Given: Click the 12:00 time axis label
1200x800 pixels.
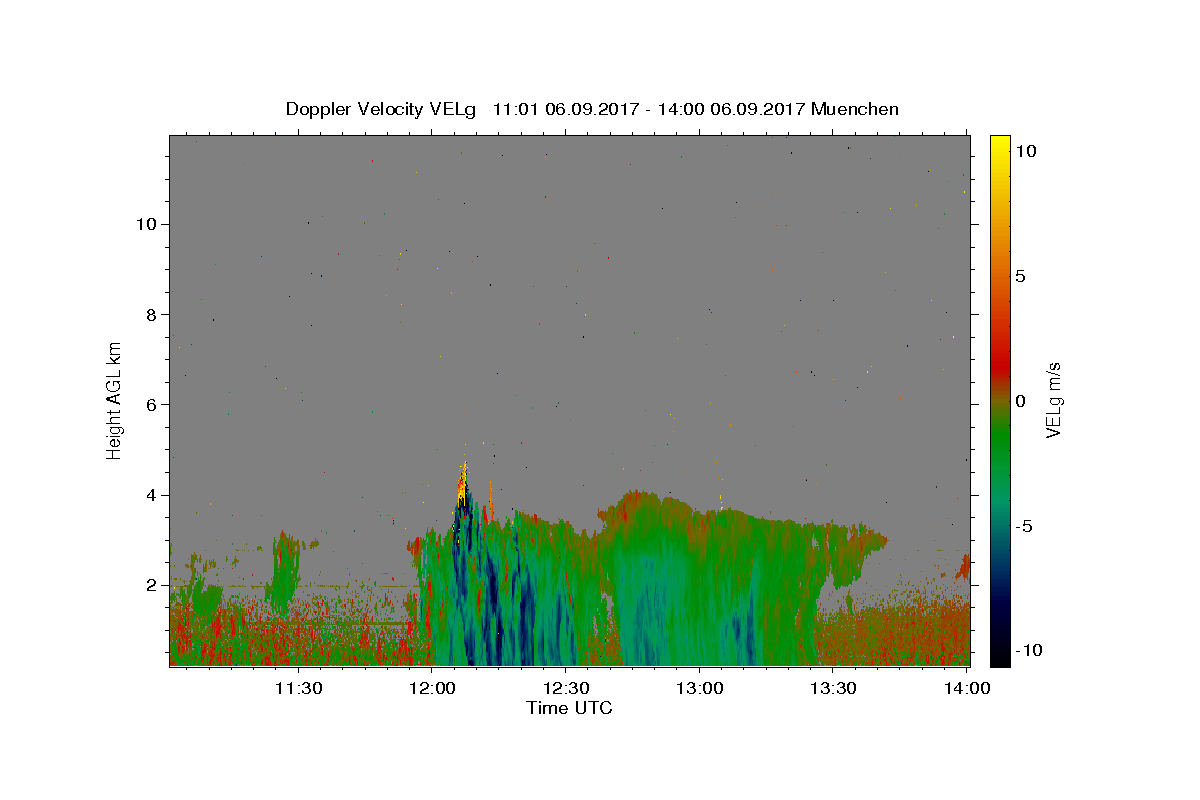Looking at the screenshot, I should coord(432,688).
